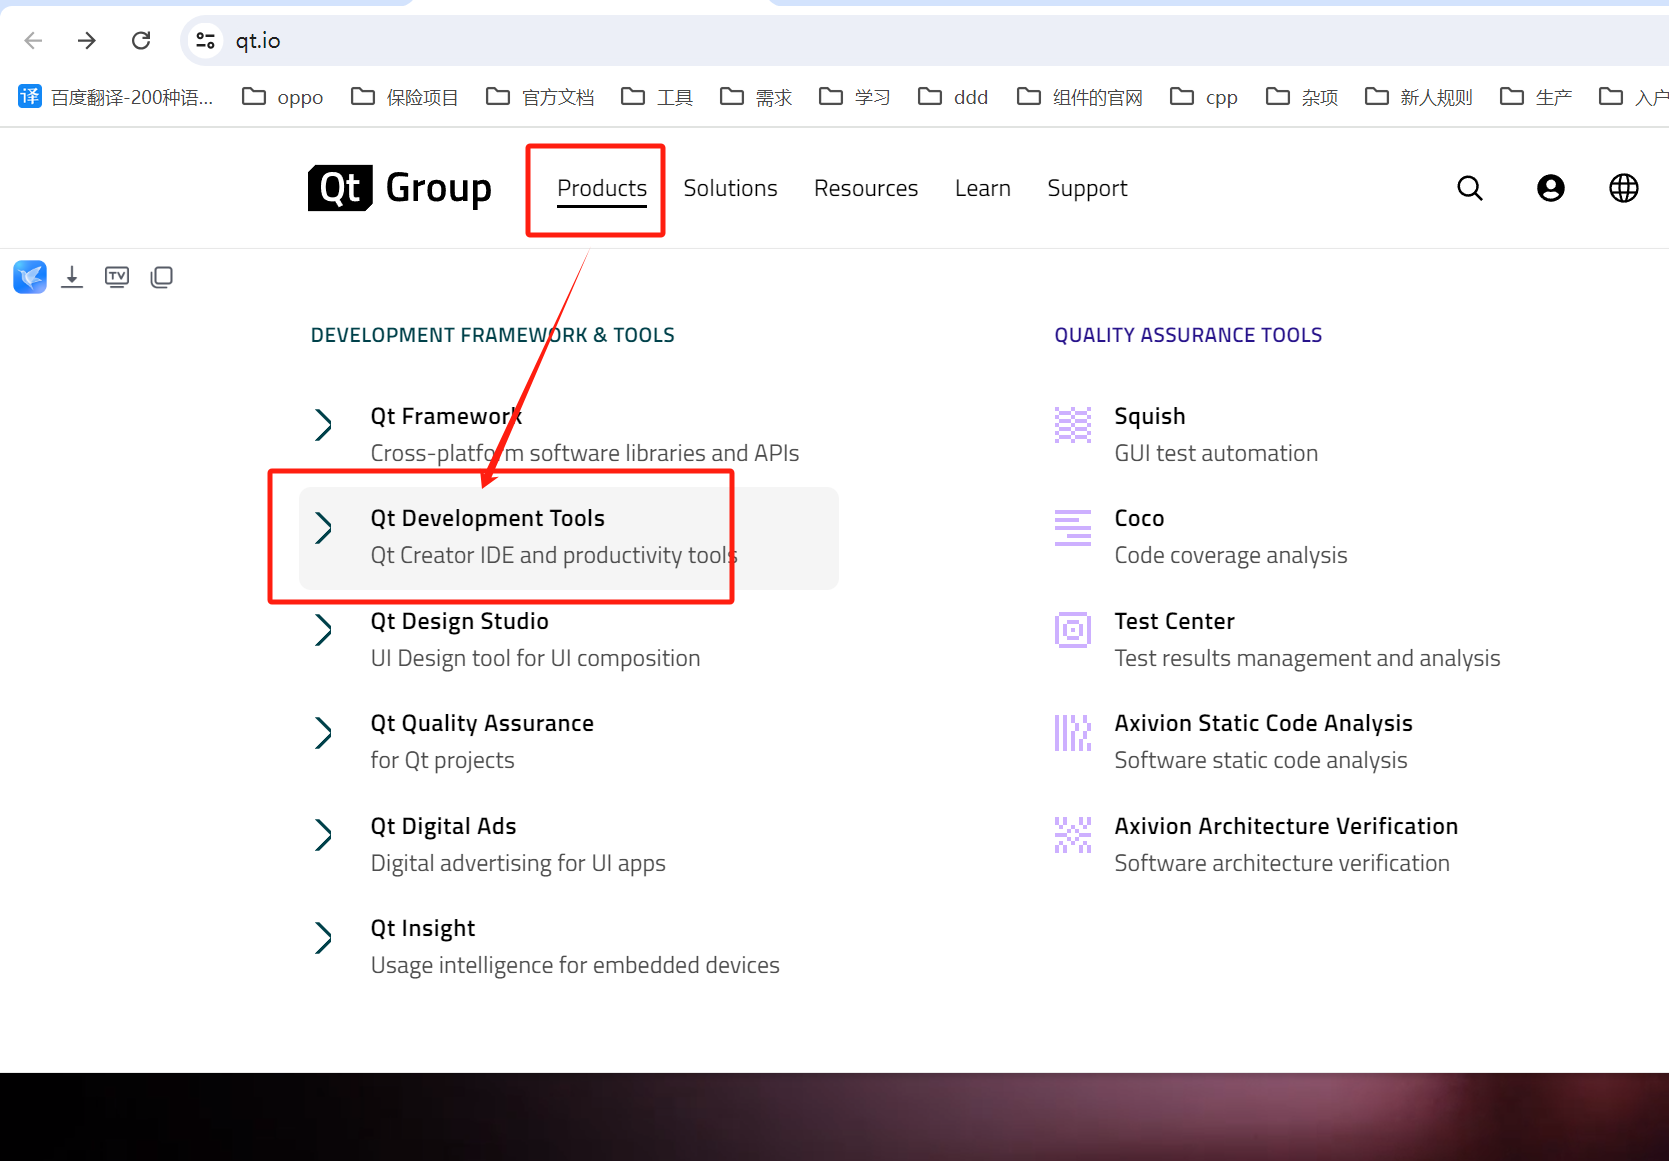
Task: Click 'Test results management and analysis' text
Action: [1308, 658]
